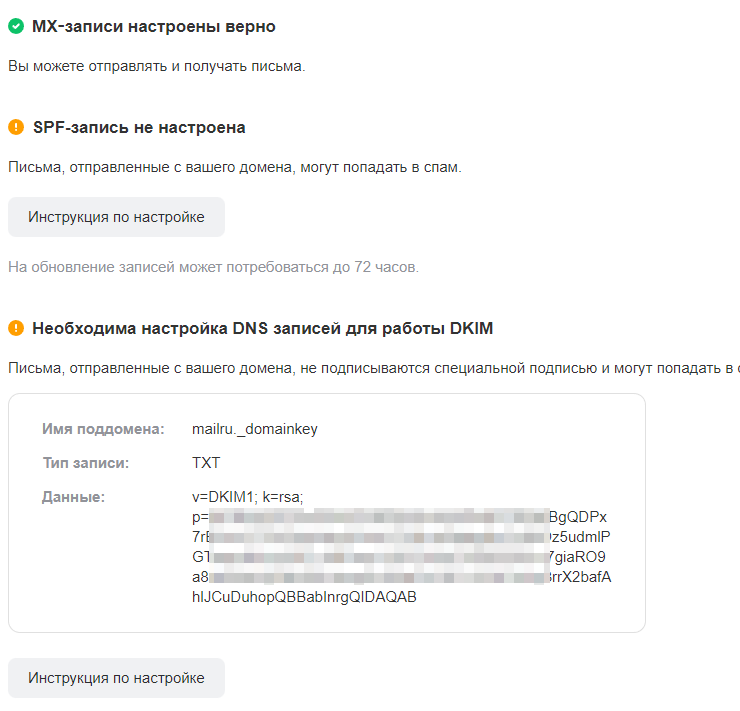The image size is (740, 711).
Task: Select the mailru._domainkey subdomain value
Action: coord(255,430)
